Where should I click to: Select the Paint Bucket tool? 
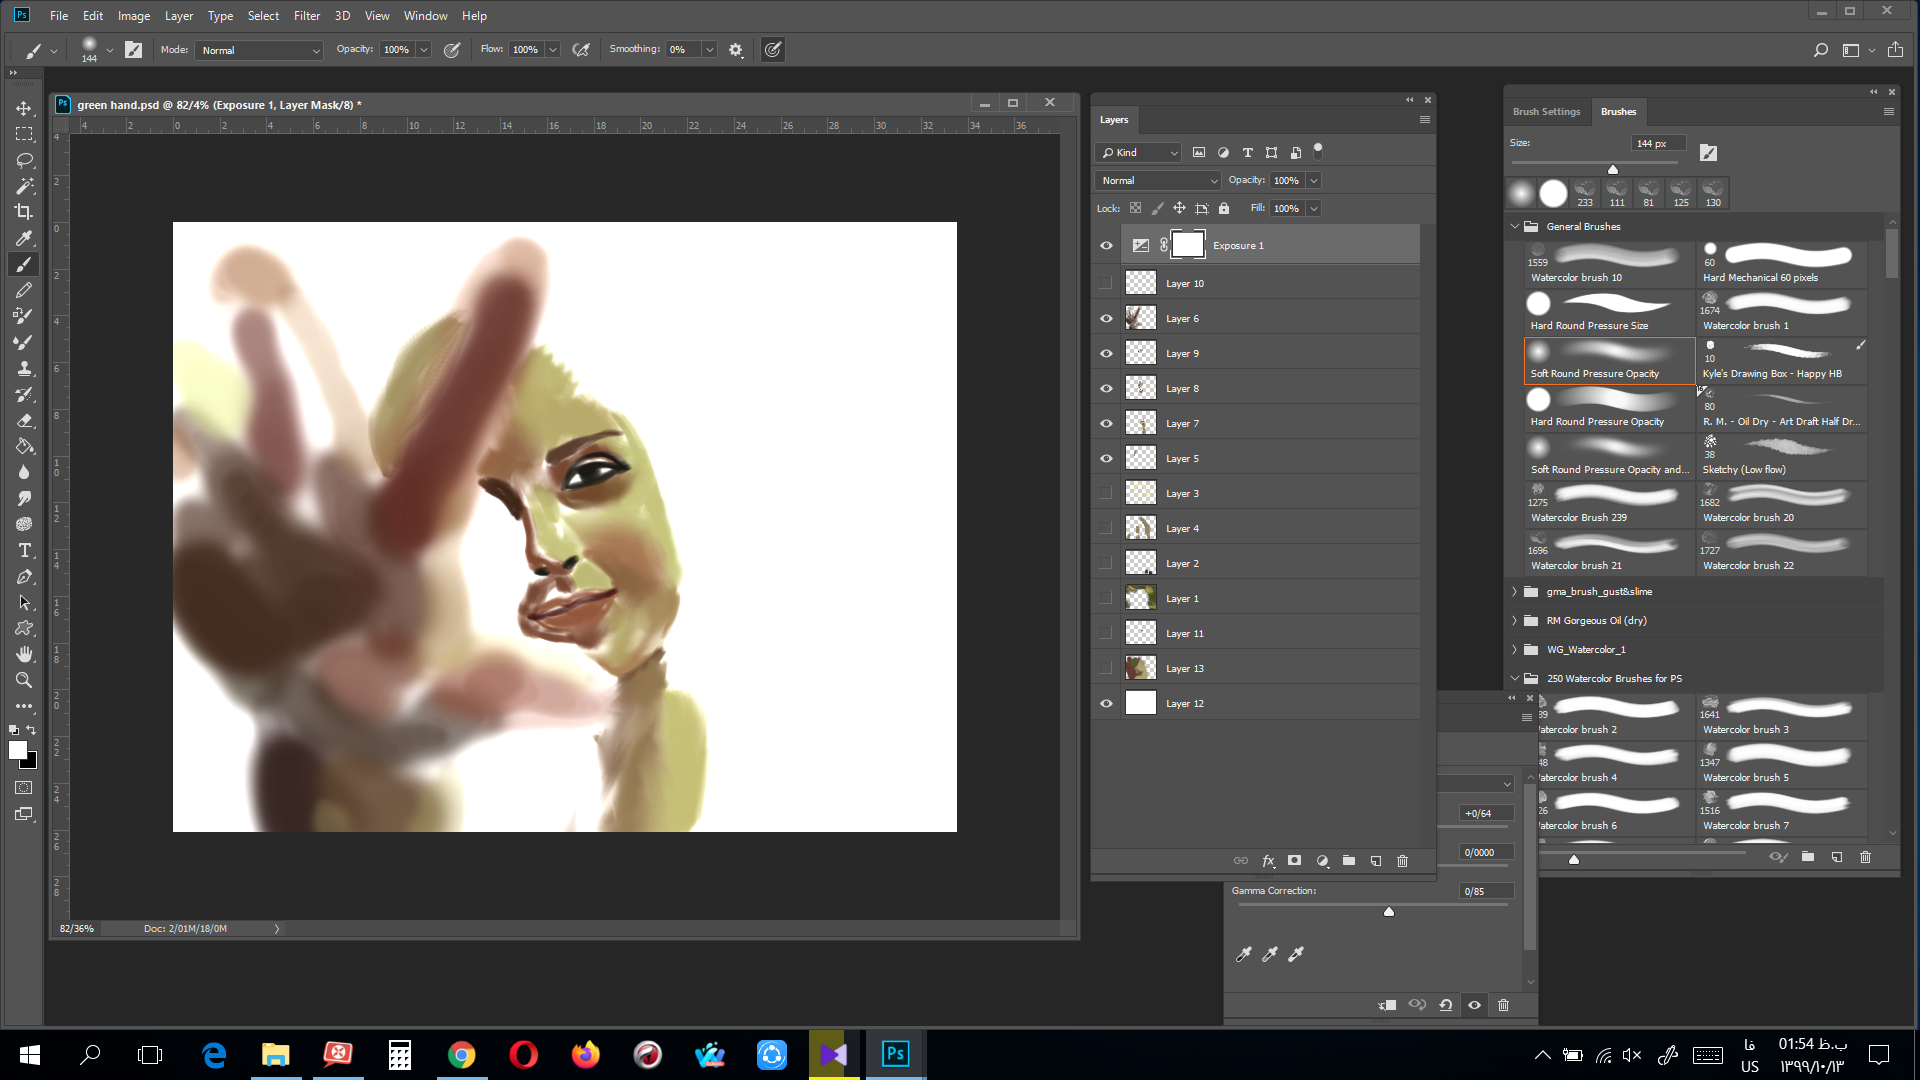(24, 446)
